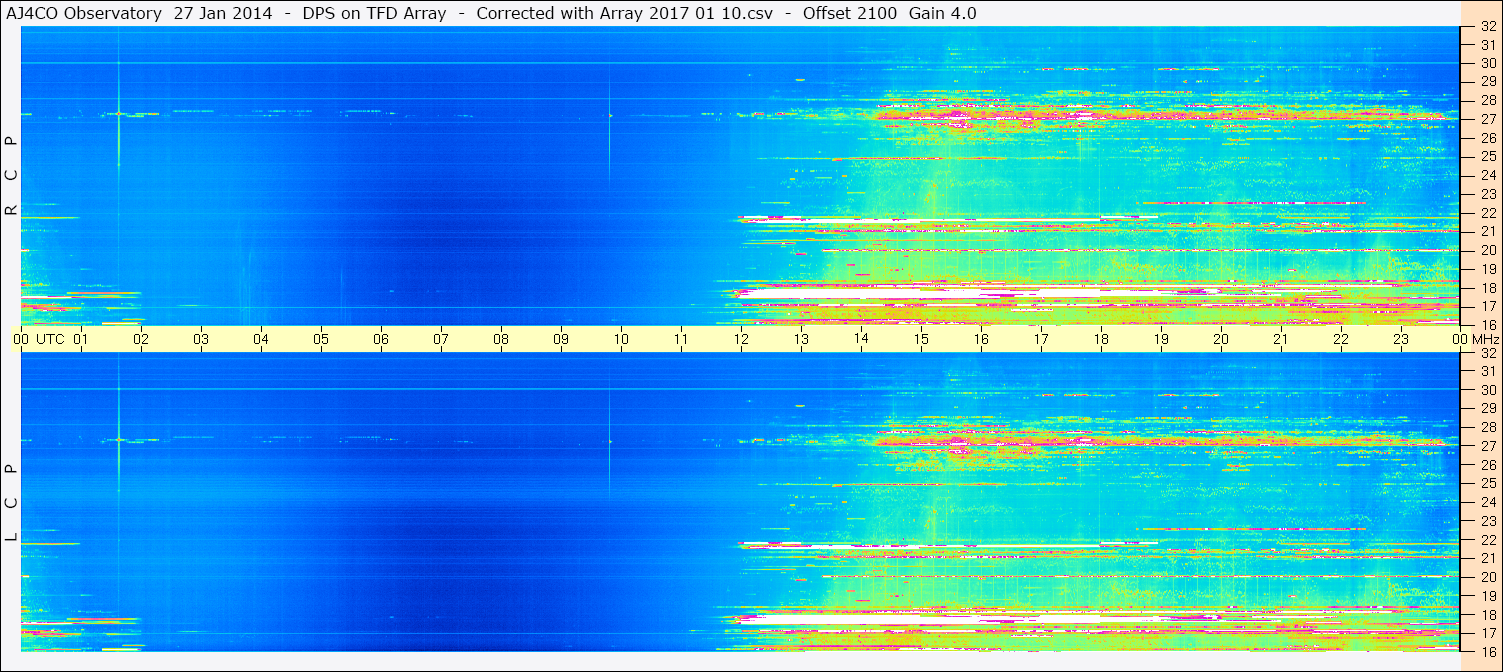Pick the 20 hour label on UTC axis

[1221, 339]
